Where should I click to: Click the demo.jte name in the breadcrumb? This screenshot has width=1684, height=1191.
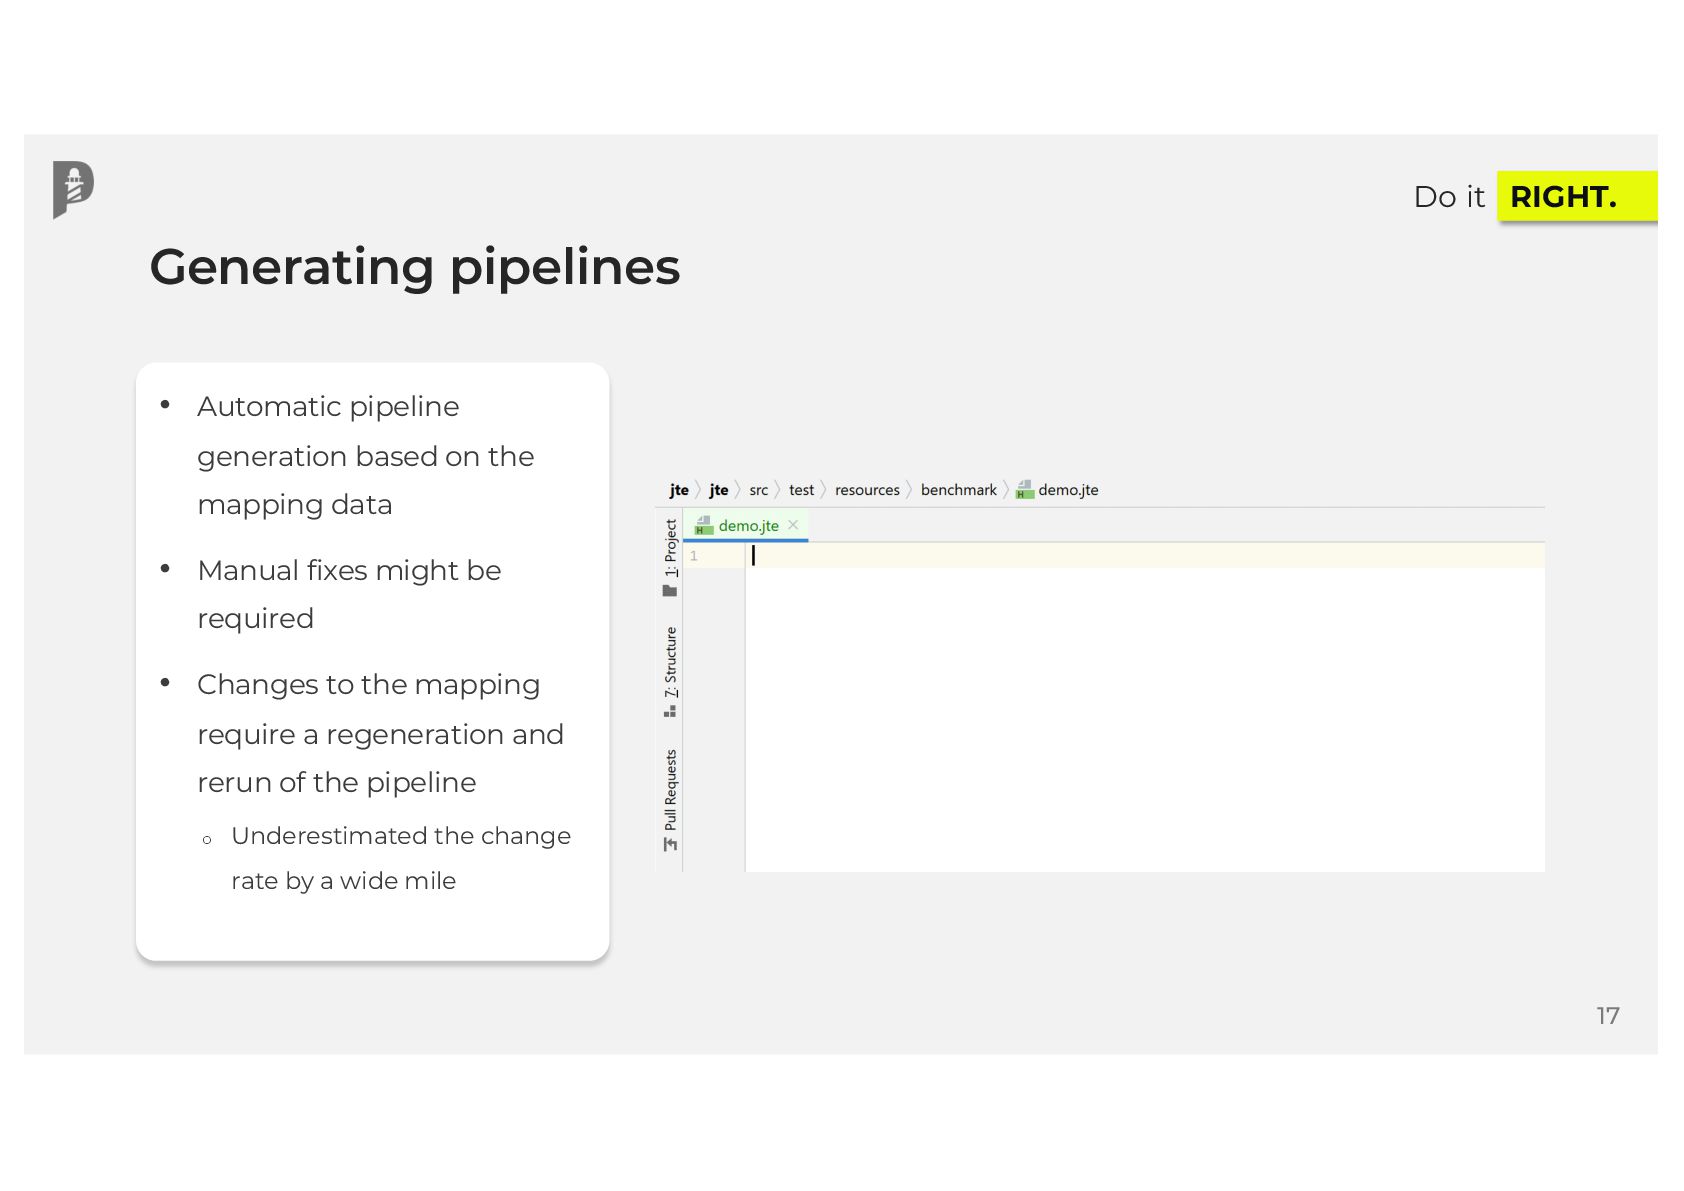pyautogui.click(x=1068, y=490)
